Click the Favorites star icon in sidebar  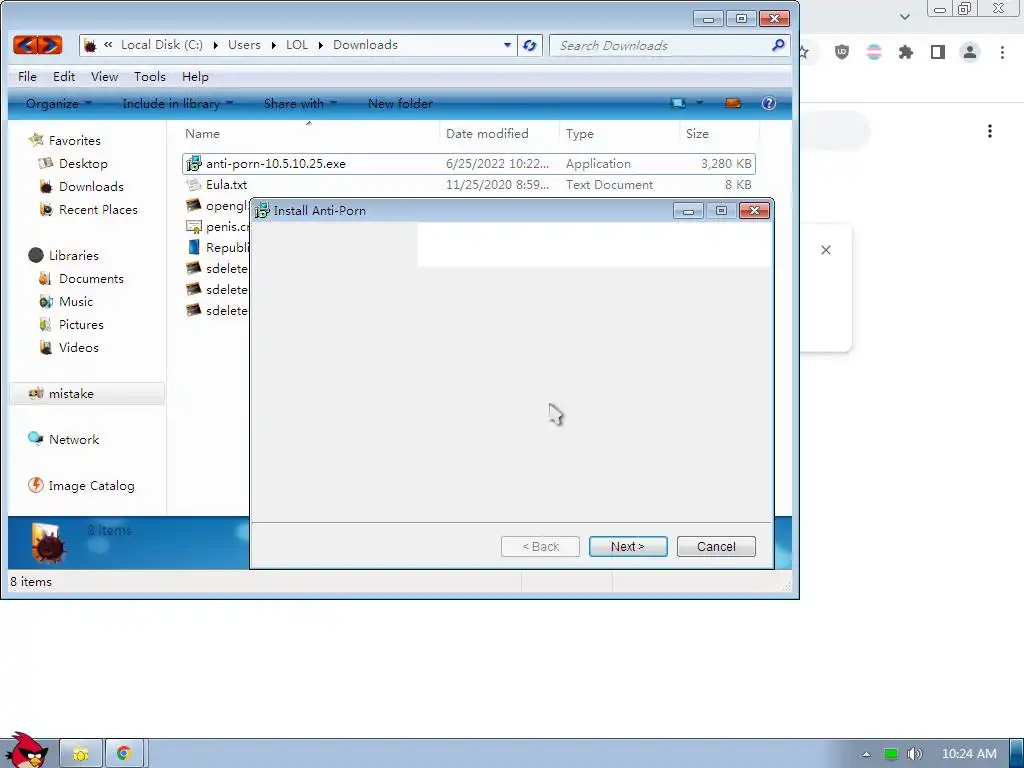[36, 140]
